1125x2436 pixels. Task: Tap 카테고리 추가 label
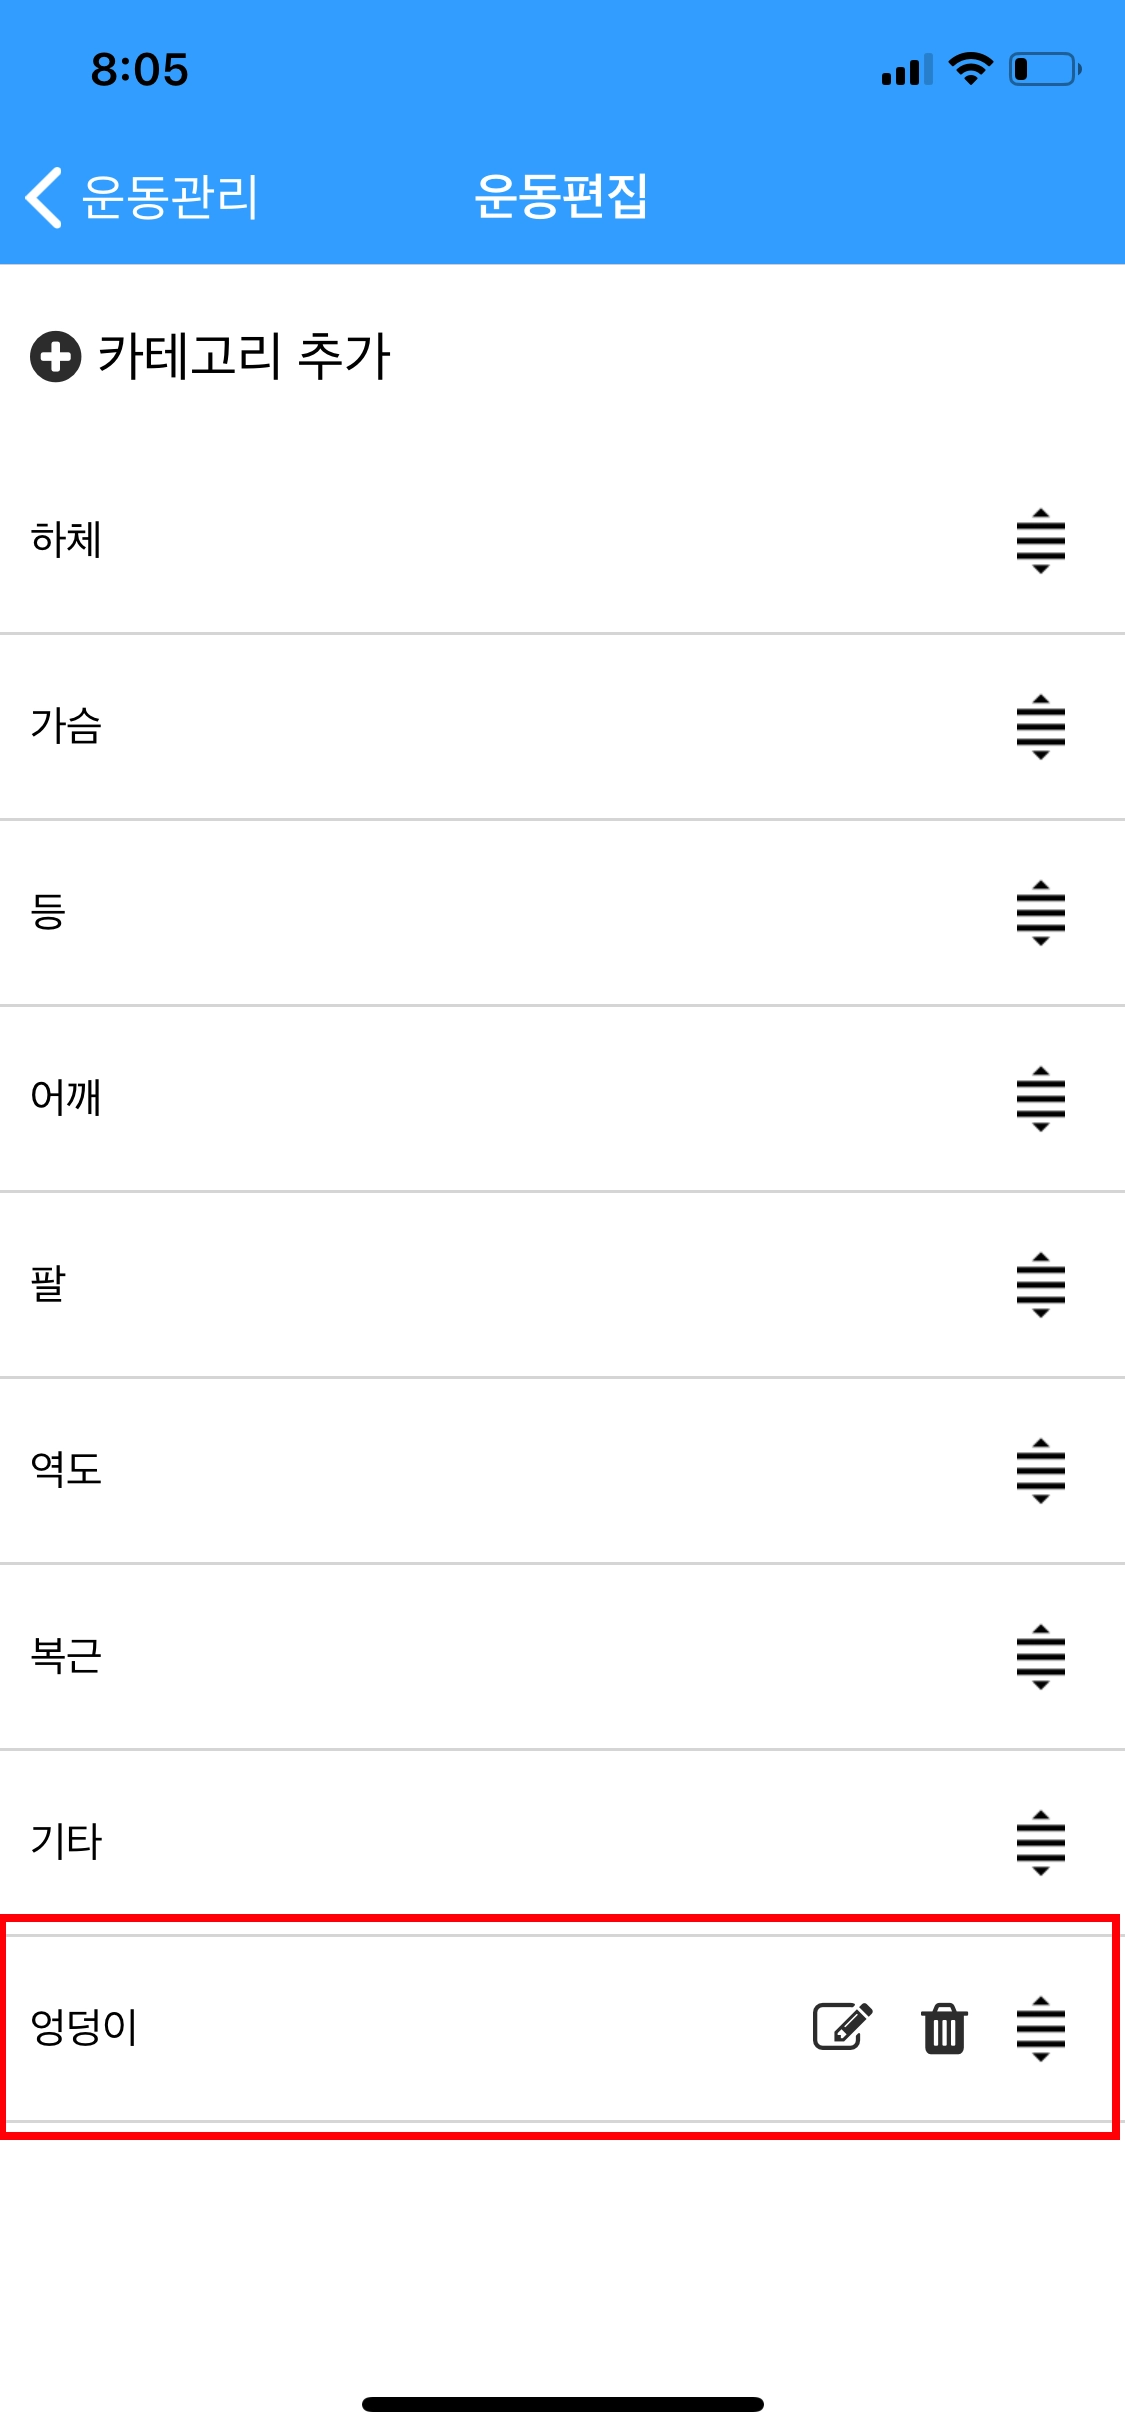[244, 356]
